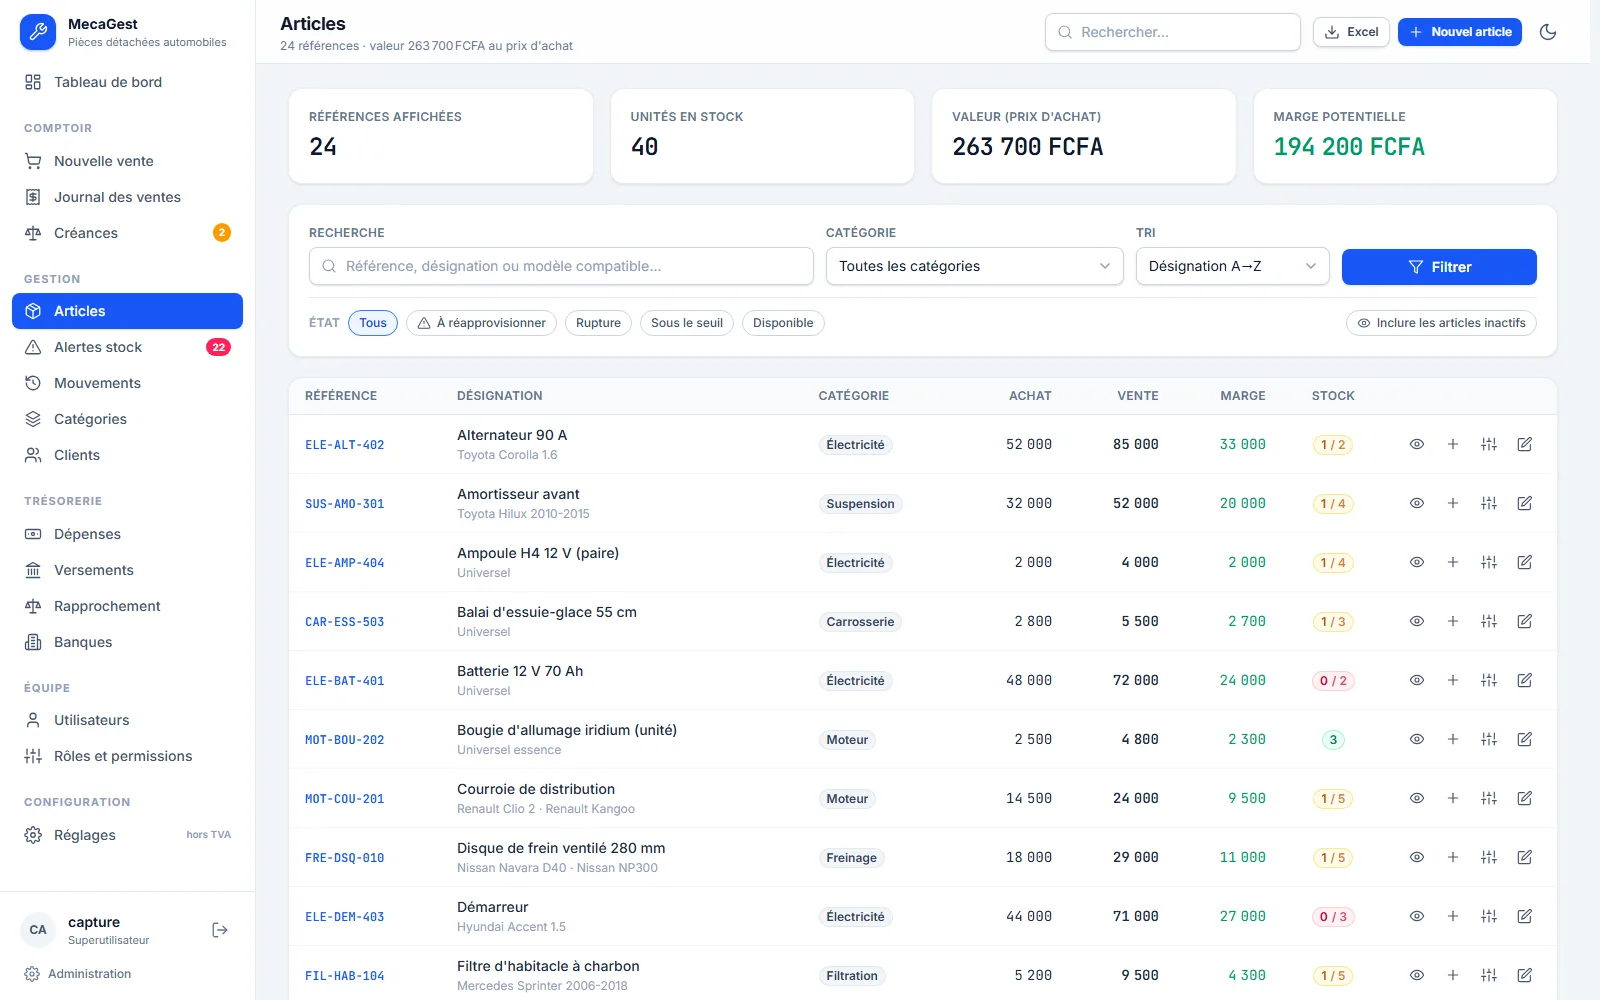Toggle À réapprovisionner state filter
This screenshot has height=1000, width=1600.
[x=481, y=323]
